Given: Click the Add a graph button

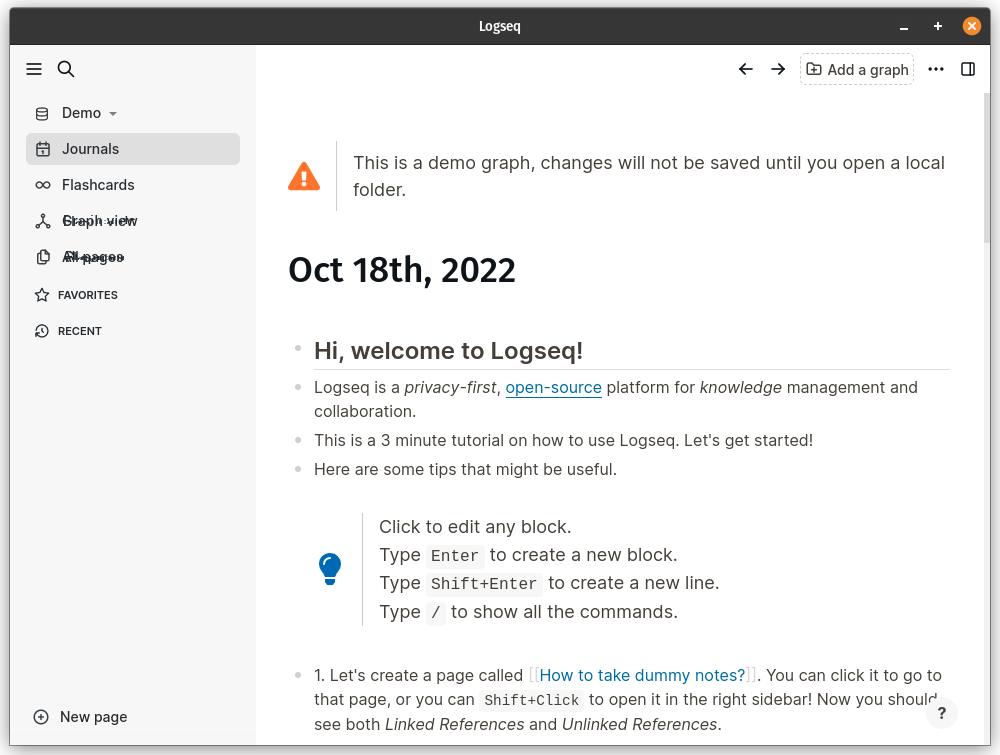Looking at the screenshot, I should pos(857,69).
